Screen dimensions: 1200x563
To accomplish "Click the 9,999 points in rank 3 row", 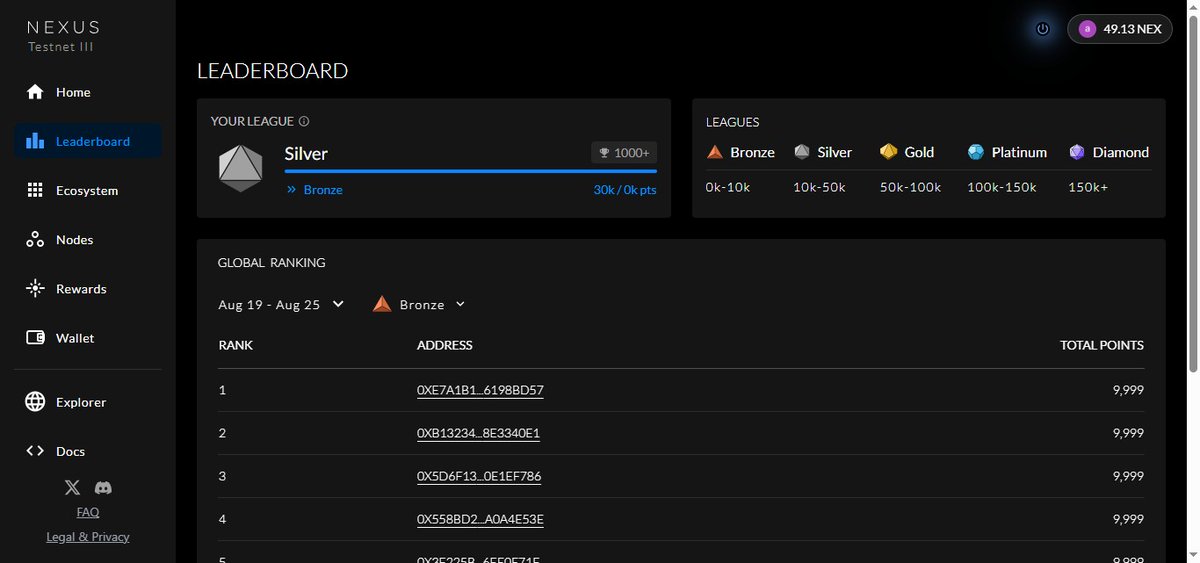I will (x=1128, y=476).
